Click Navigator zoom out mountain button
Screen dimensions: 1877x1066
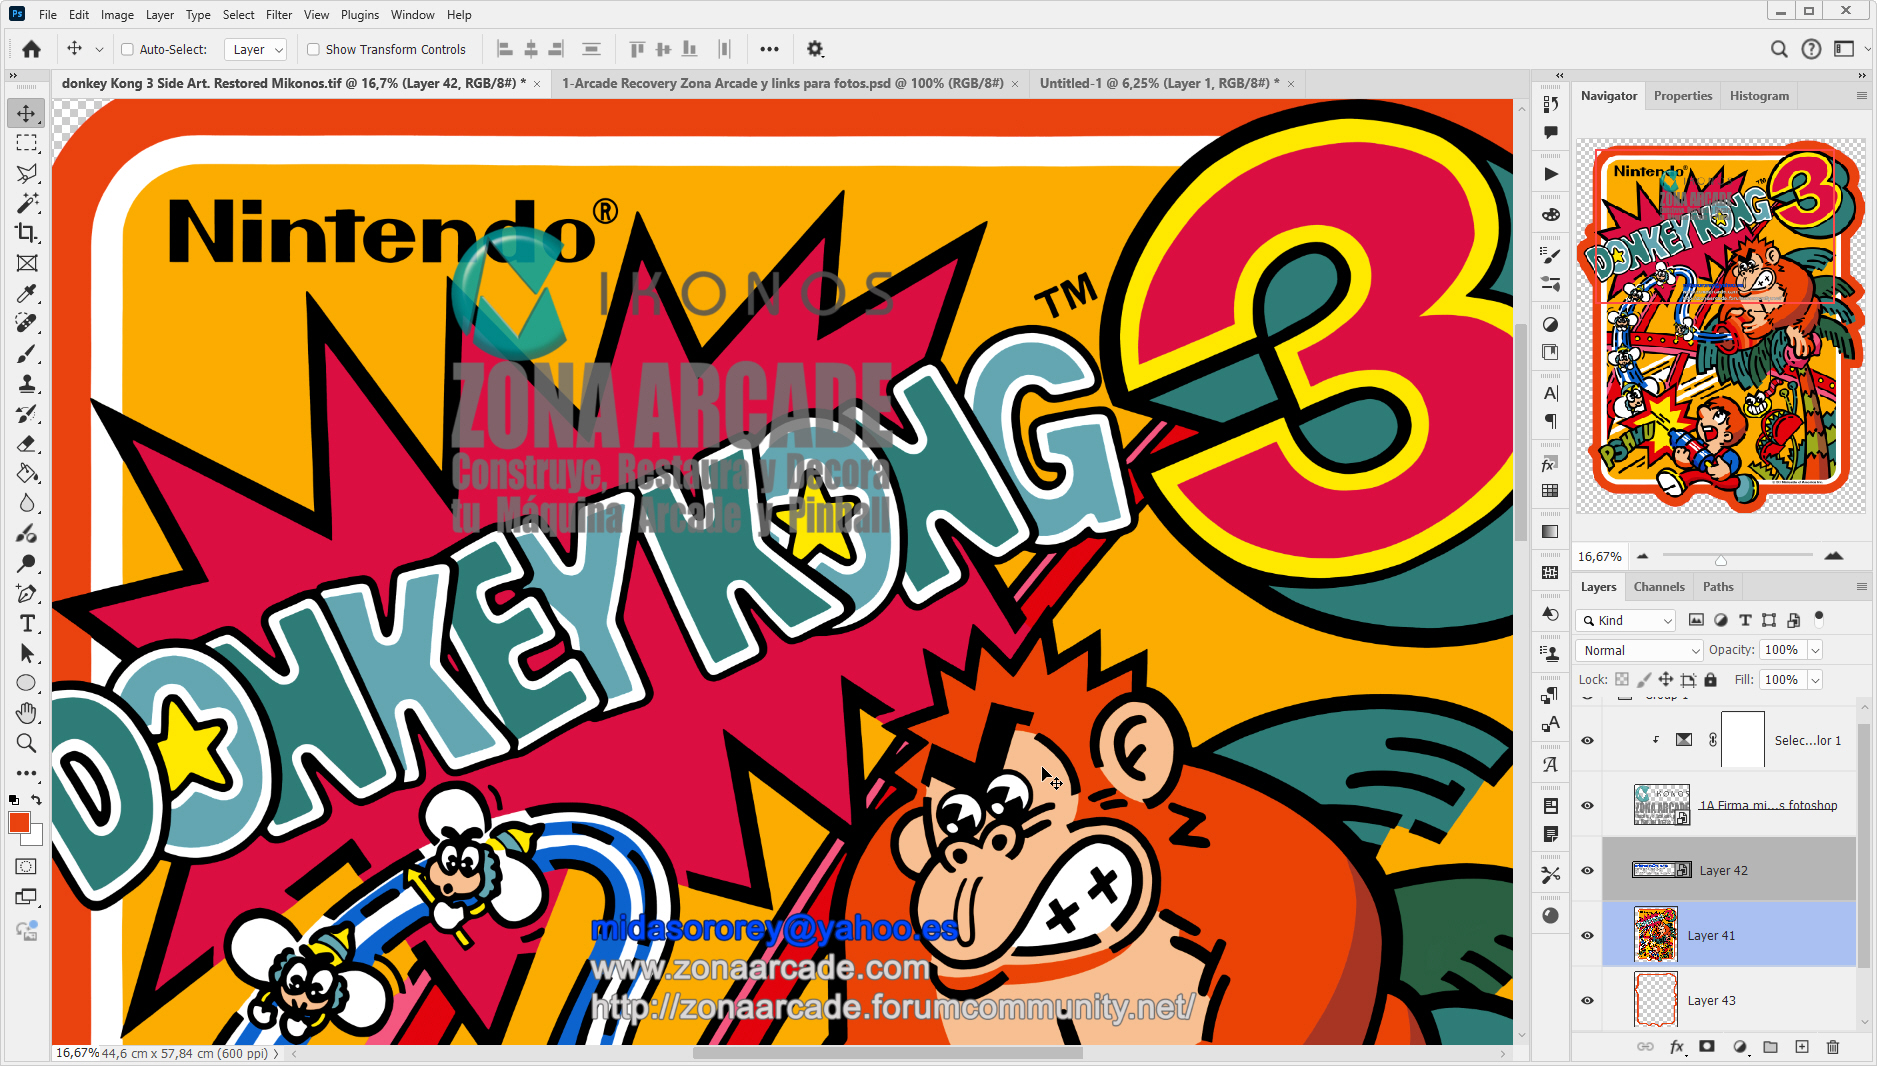(x=1642, y=556)
